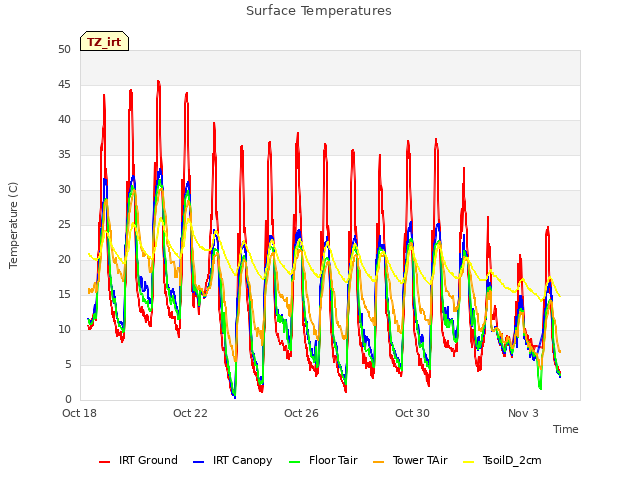Click the 25 y-axis tick label
Viewport: 640px width, 480px height.
(x=64, y=225)
